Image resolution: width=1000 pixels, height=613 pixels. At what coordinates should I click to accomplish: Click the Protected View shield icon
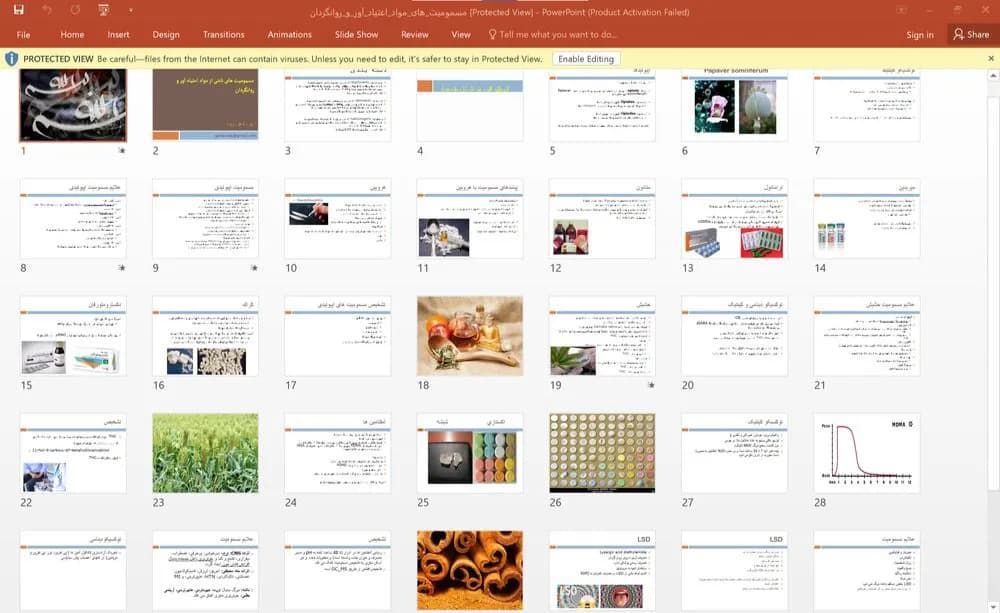coord(11,59)
